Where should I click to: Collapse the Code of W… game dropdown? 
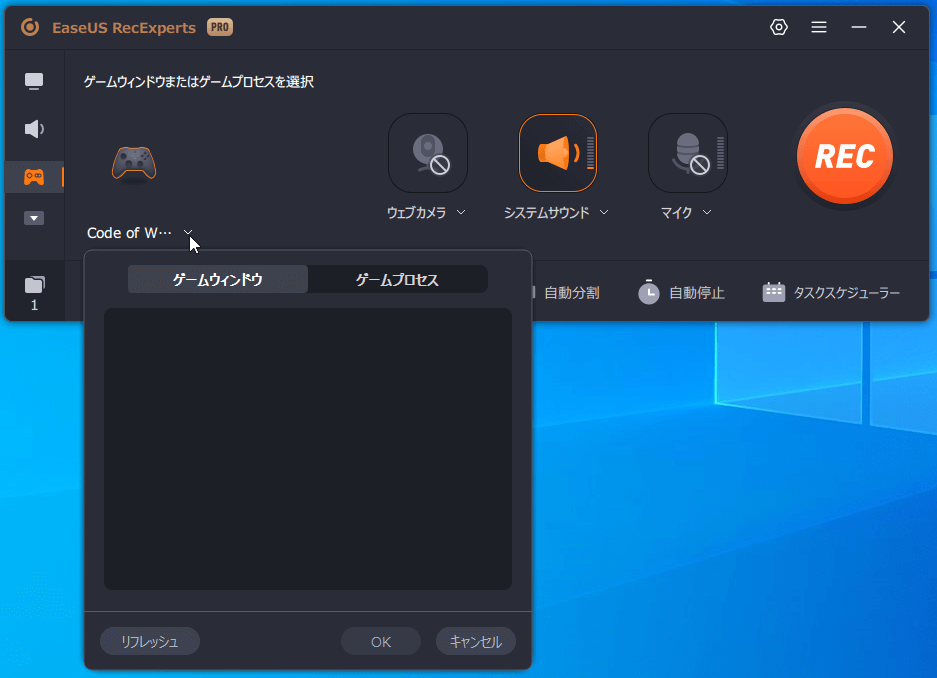(x=188, y=233)
